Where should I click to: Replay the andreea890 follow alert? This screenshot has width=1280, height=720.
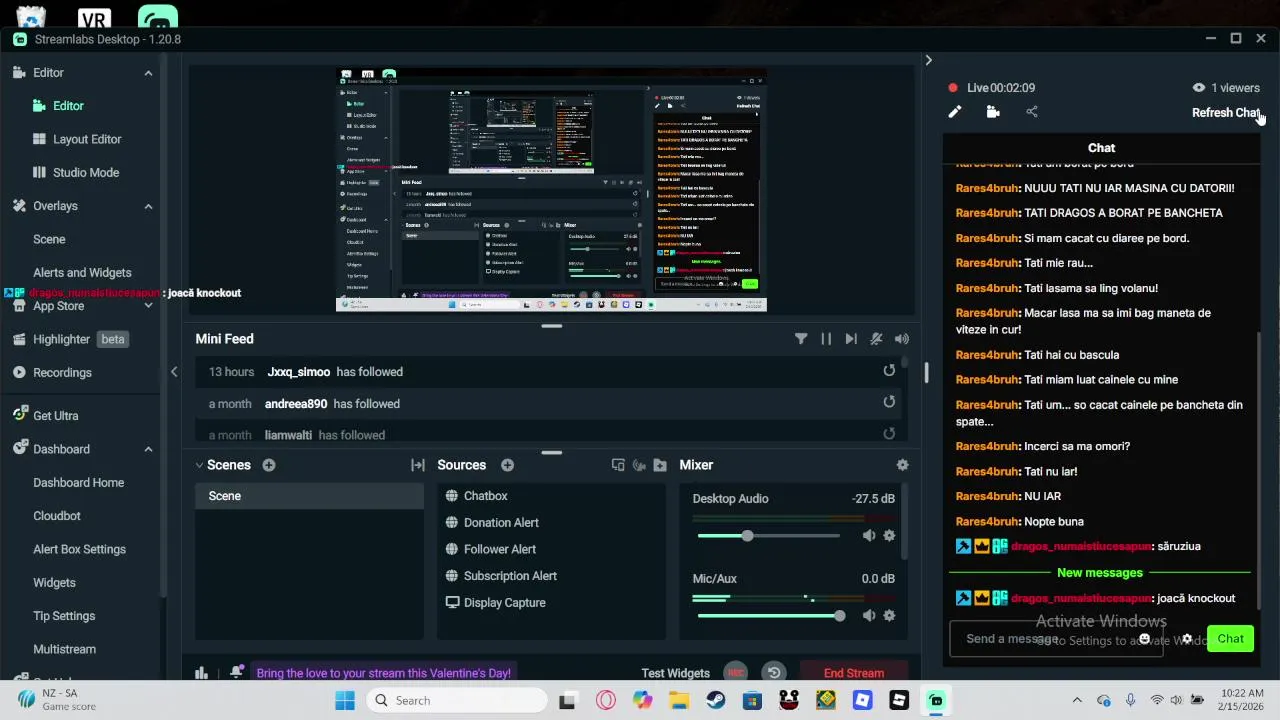[x=889, y=402]
